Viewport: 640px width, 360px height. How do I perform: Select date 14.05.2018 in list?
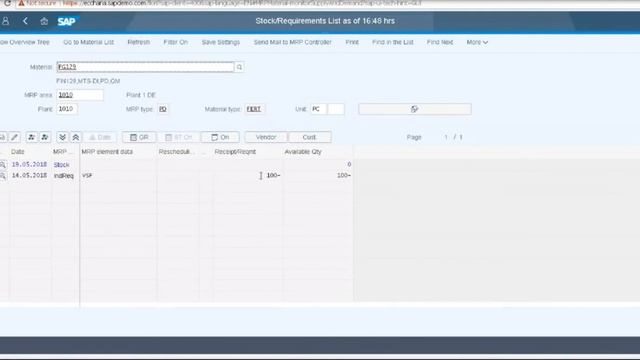tap(29, 176)
